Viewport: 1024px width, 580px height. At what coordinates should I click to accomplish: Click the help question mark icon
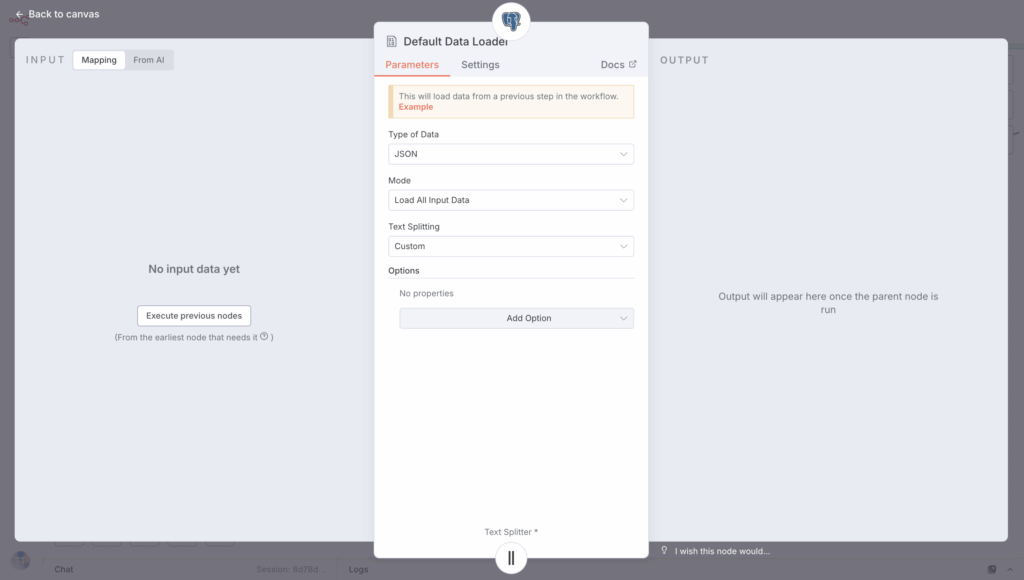264,337
